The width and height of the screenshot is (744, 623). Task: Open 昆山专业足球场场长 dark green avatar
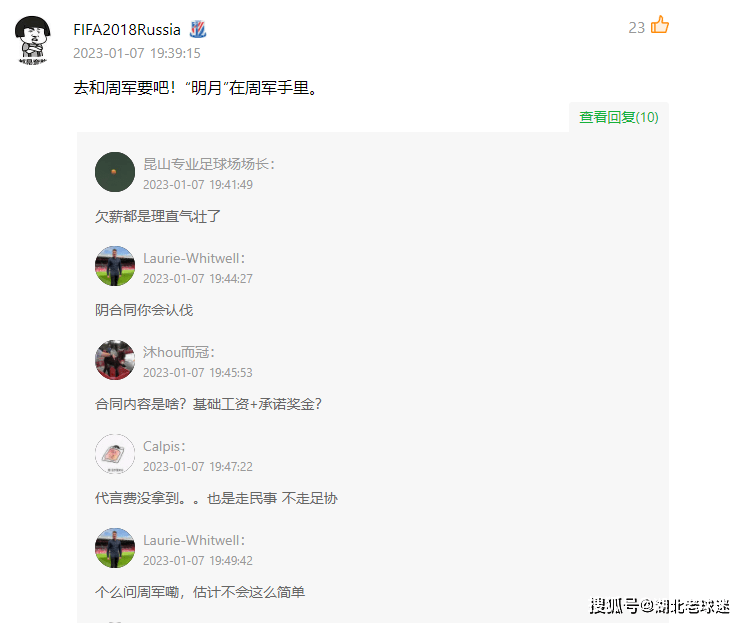click(115, 172)
